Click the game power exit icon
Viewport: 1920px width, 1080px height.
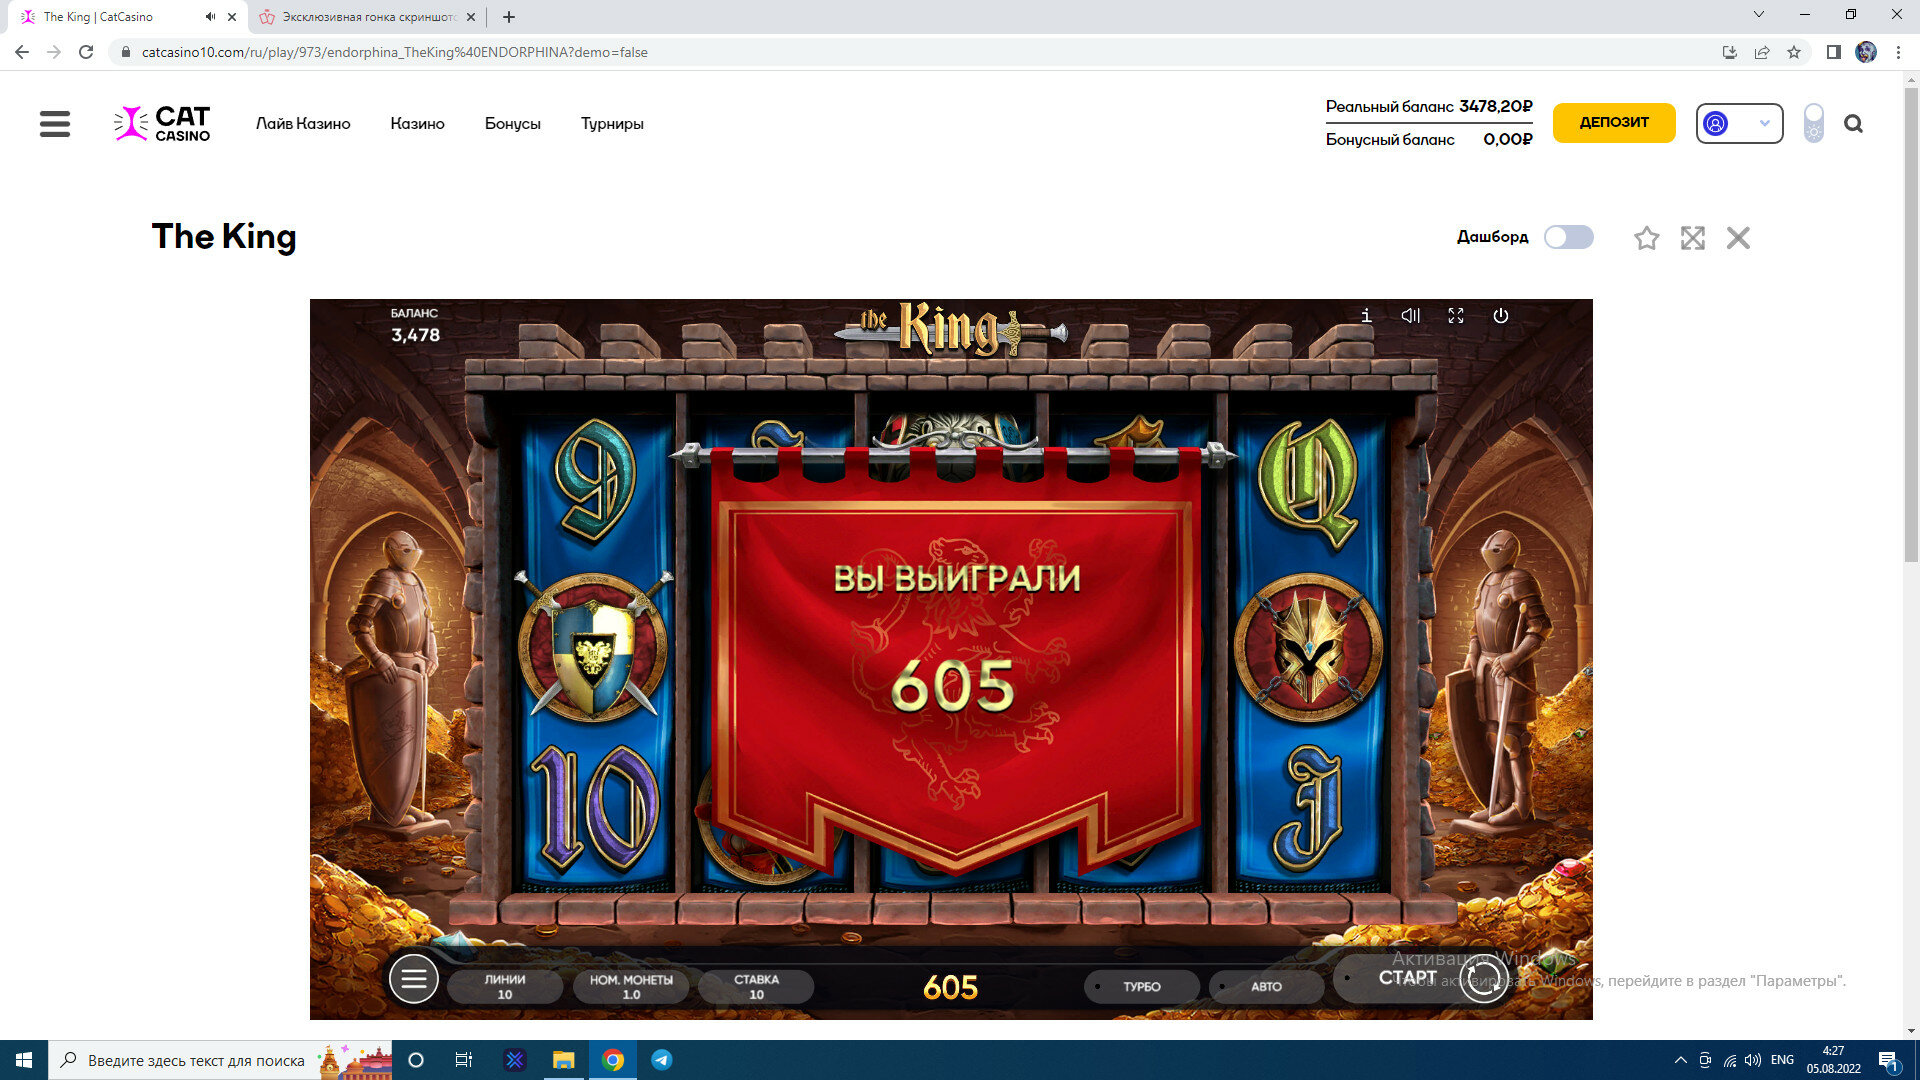click(x=1501, y=316)
